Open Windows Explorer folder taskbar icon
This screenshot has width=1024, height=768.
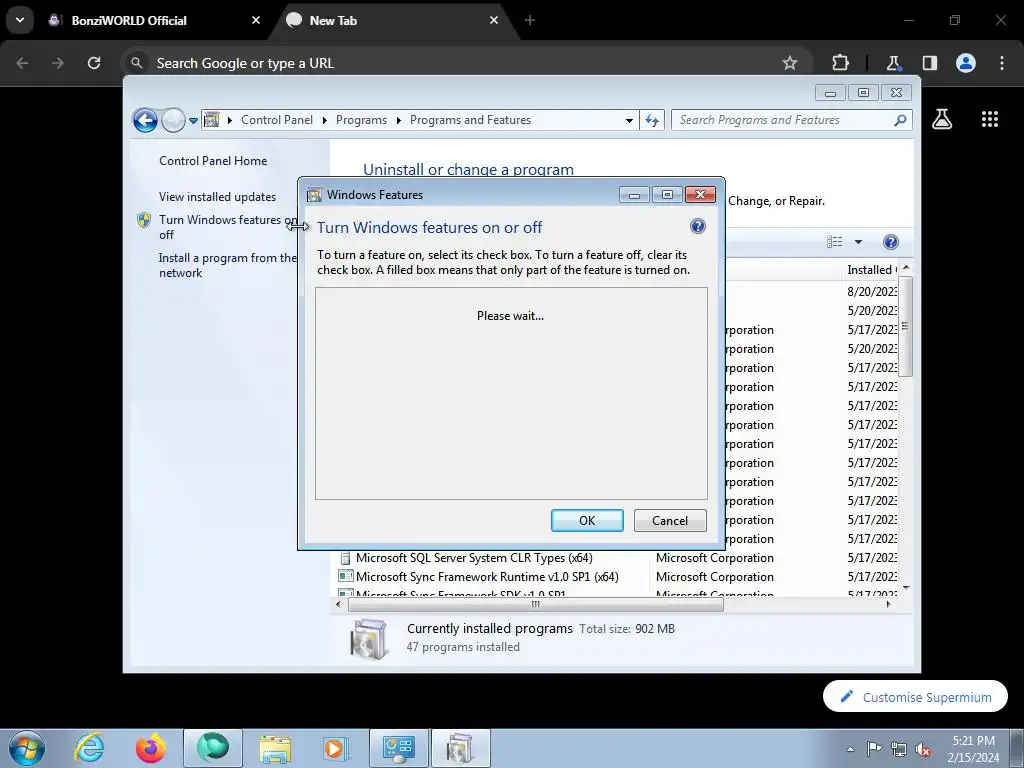pyautogui.click(x=275, y=748)
